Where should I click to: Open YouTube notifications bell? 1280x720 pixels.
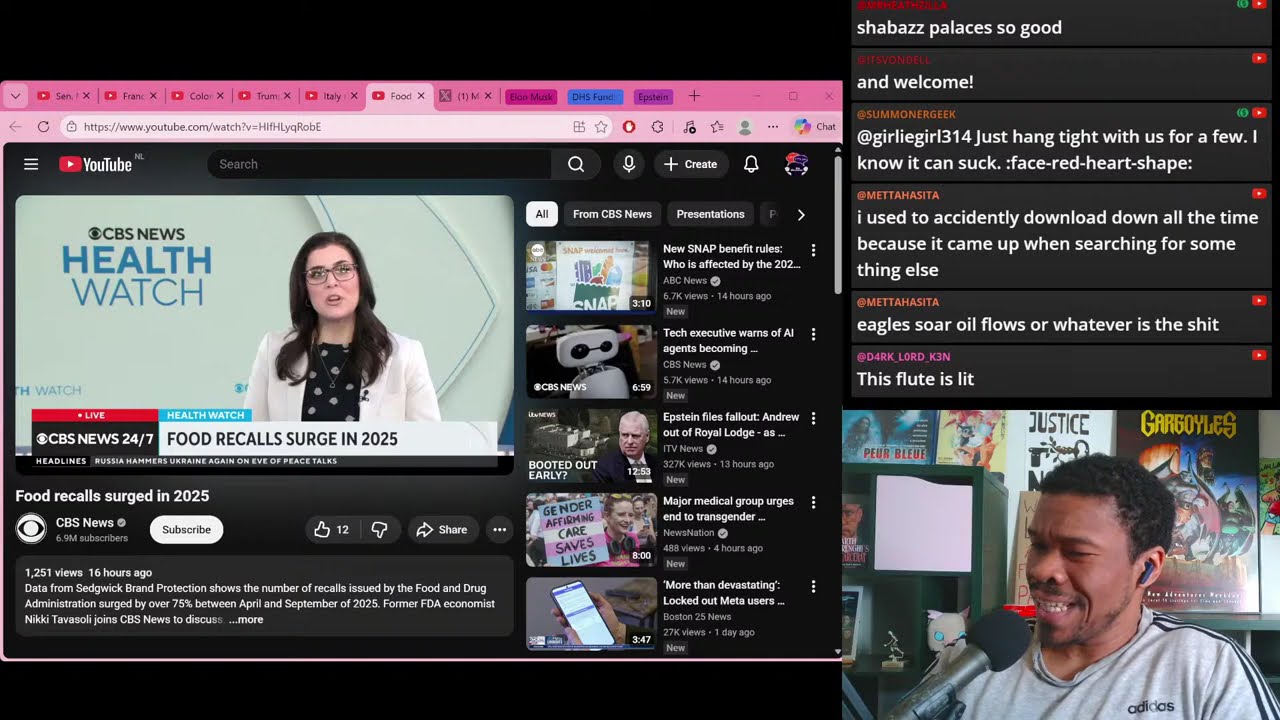[x=751, y=164]
